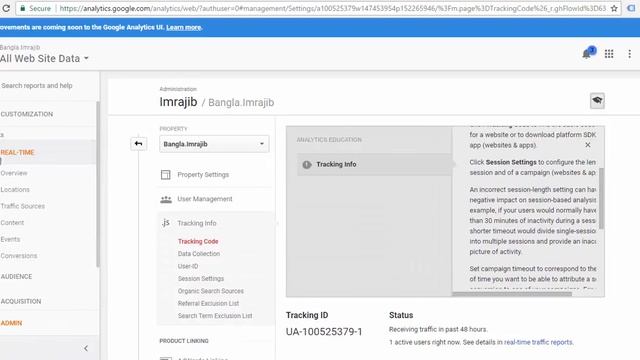The image size is (640, 360).
Task: Select Data Collection submenu item
Action: click(x=199, y=254)
